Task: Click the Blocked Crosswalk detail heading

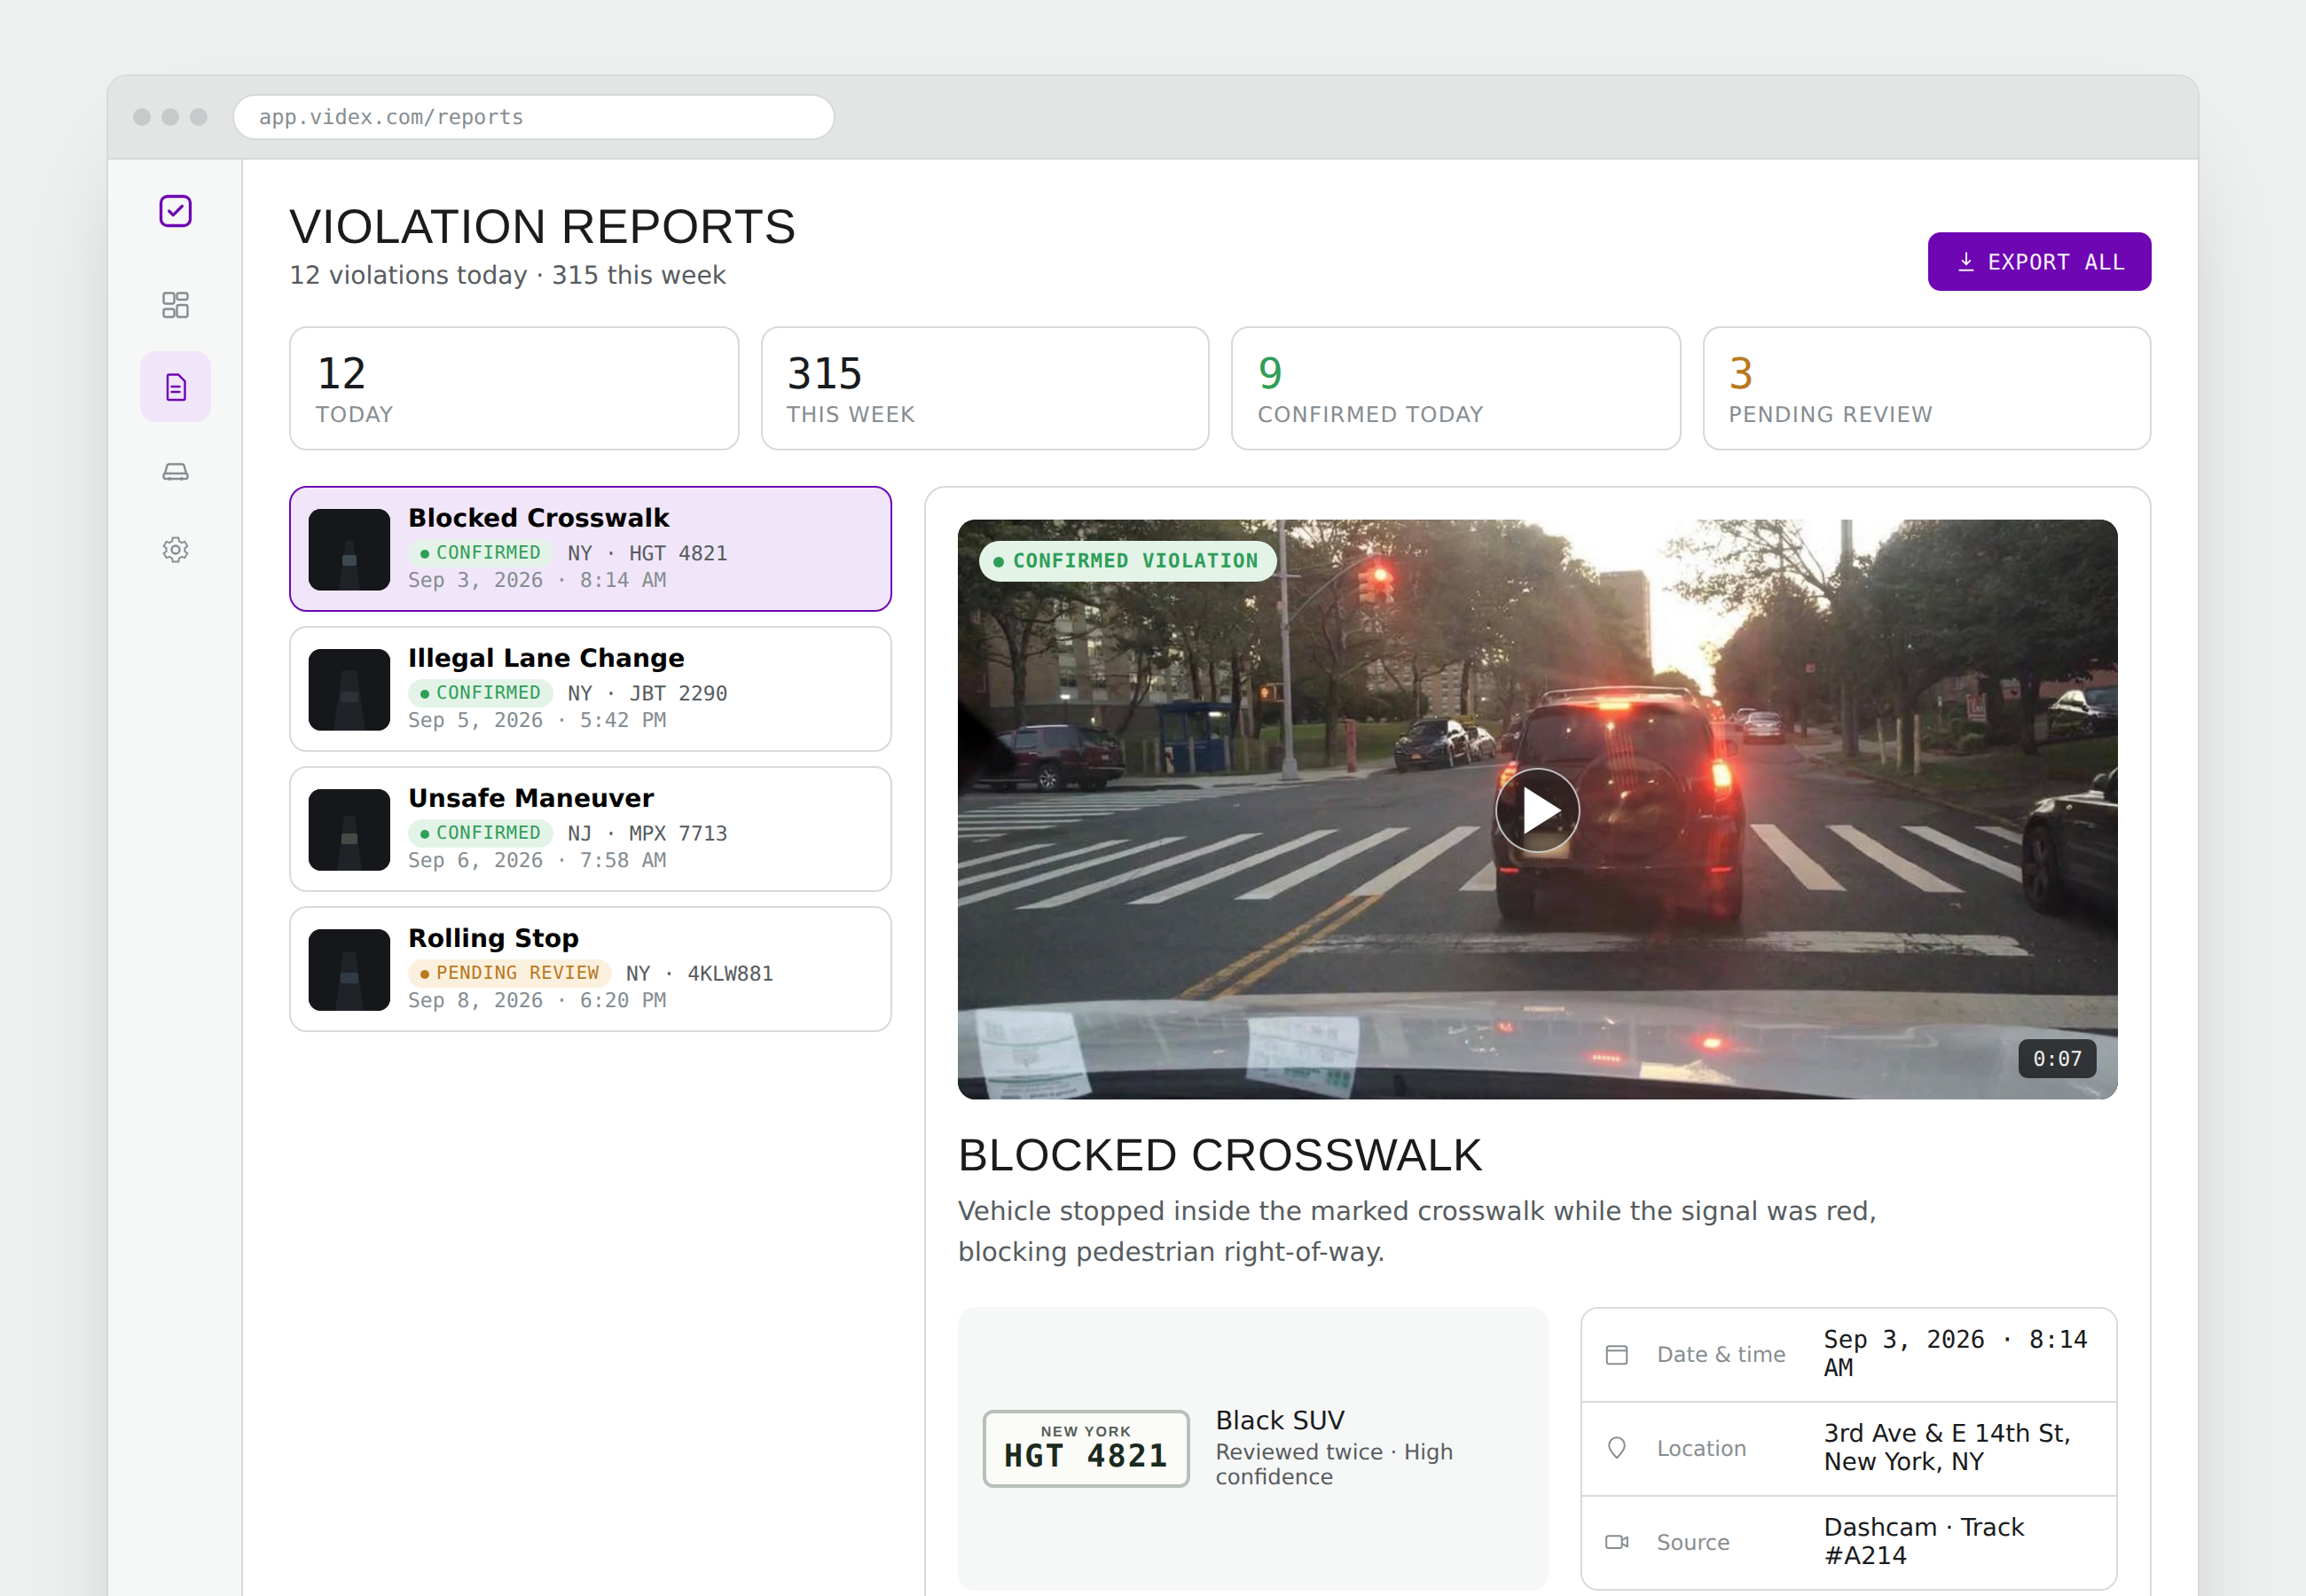Action: 1220,1156
